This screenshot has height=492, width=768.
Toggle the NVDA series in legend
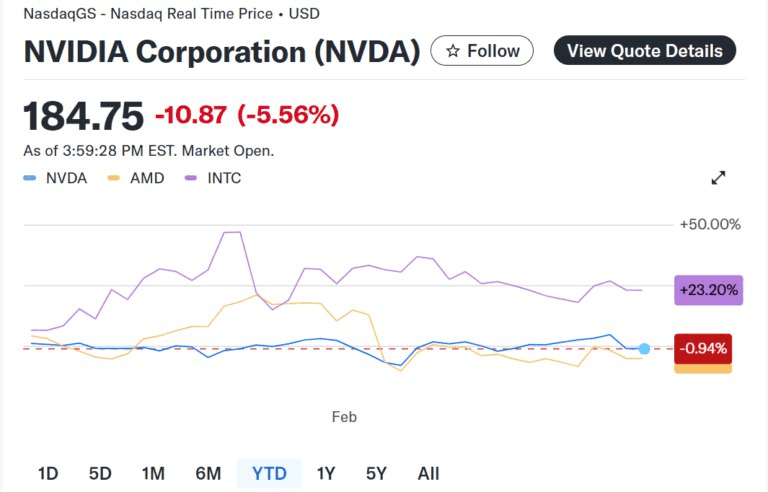56,178
